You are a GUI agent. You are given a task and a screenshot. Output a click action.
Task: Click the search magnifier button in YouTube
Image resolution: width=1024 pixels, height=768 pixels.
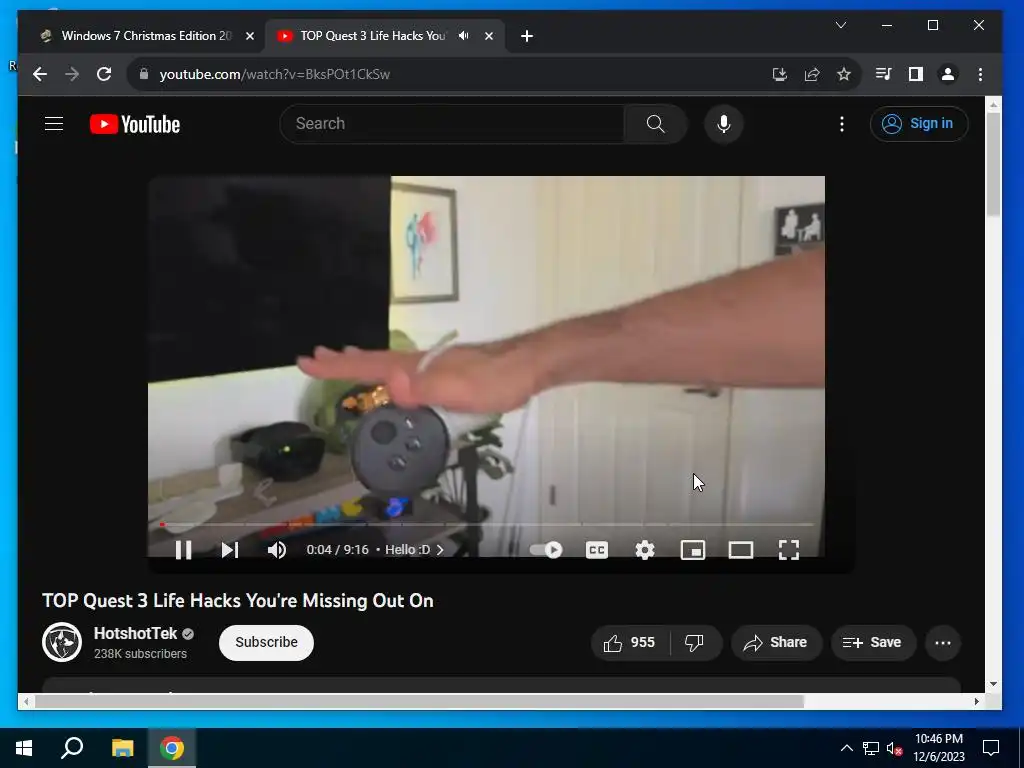pyautogui.click(x=655, y=123)
